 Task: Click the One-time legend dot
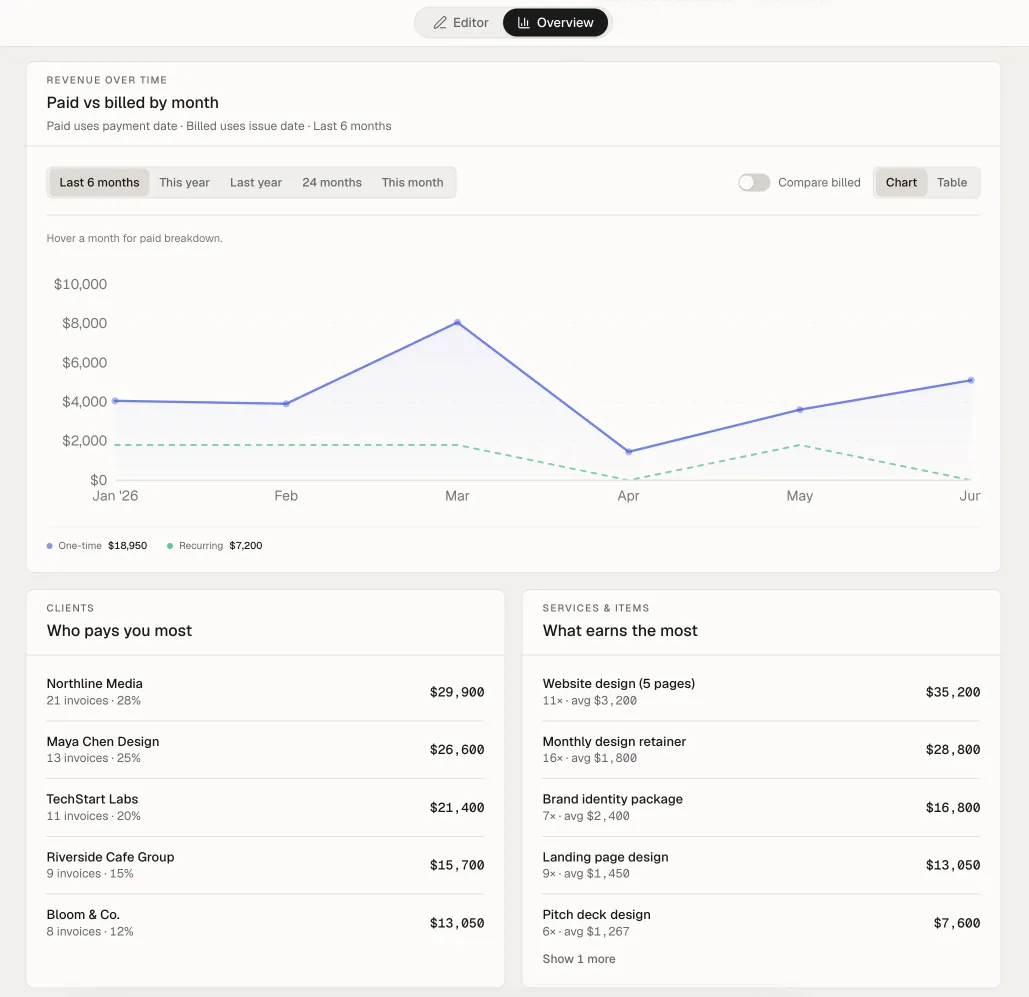[50, 545]
